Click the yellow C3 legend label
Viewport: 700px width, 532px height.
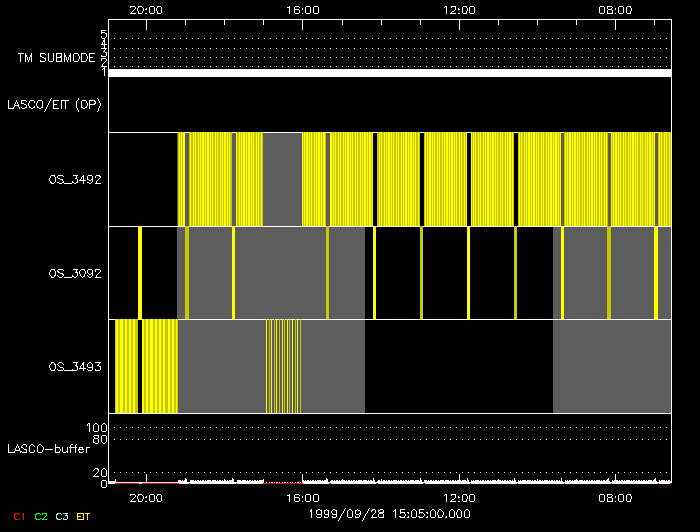coord(63,516)
